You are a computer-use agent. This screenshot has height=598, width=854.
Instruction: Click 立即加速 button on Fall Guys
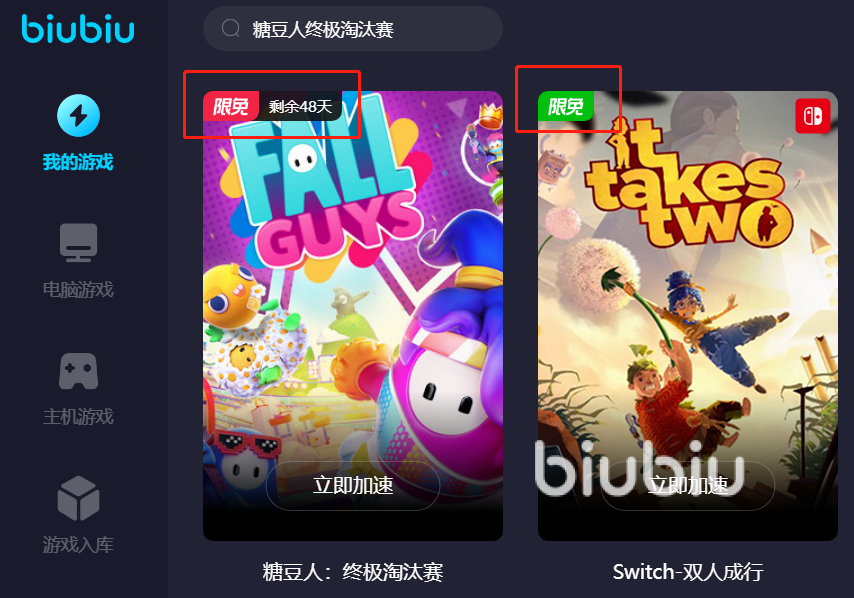pyautogui.click(x=353, y=485)
